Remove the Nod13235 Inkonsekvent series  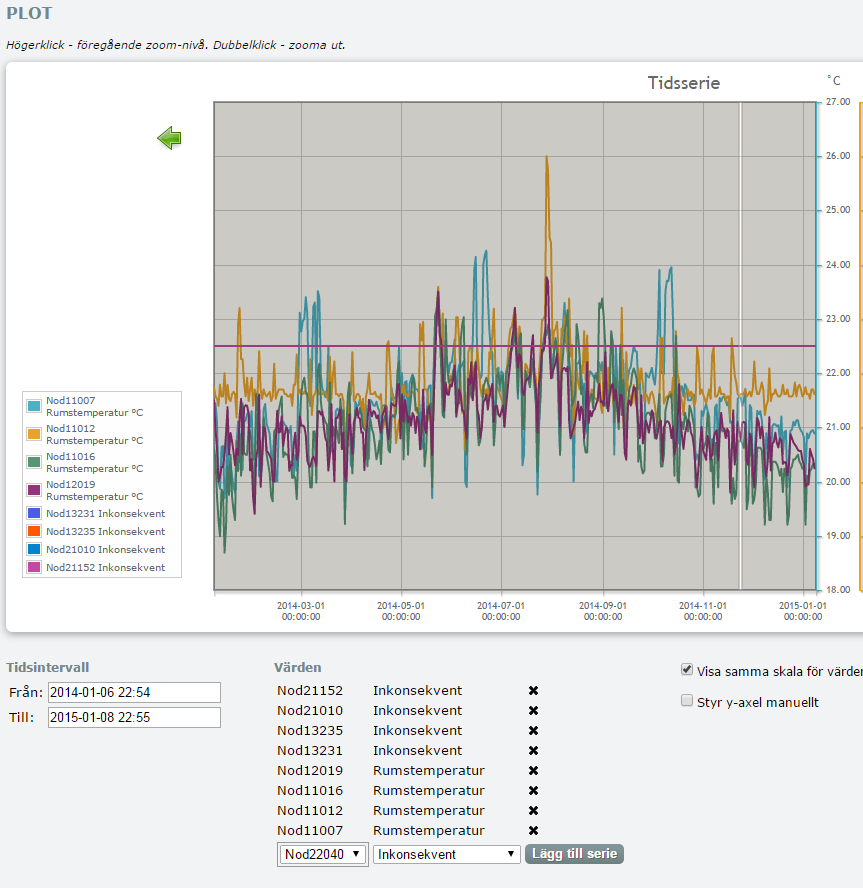point(533,731)
